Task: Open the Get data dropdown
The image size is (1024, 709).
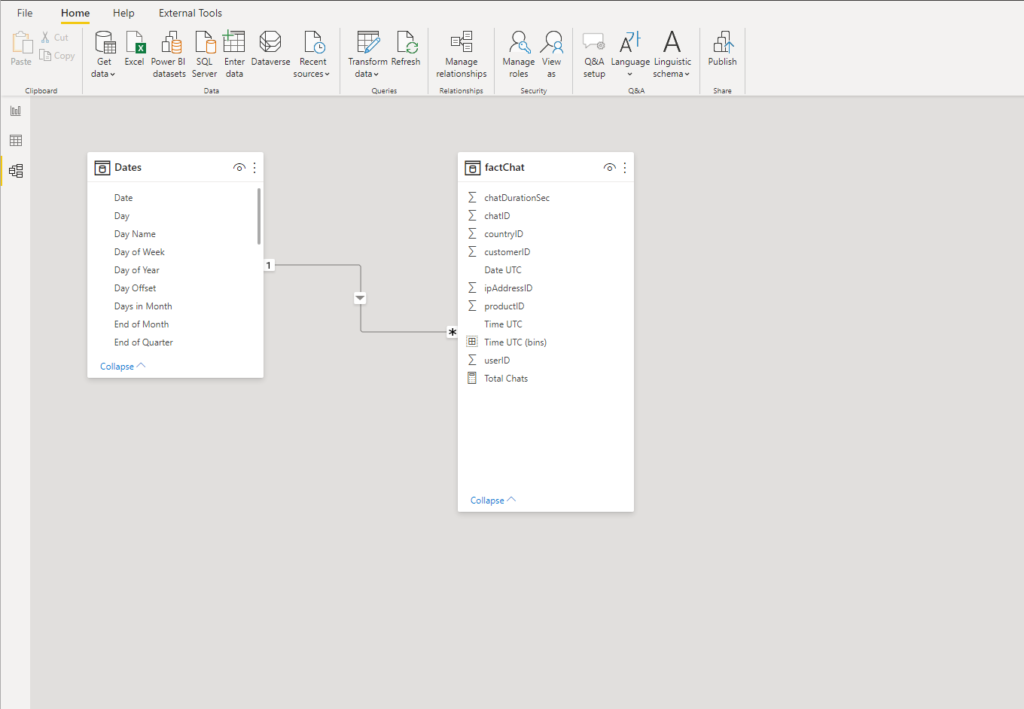Action: coord(103,68)
